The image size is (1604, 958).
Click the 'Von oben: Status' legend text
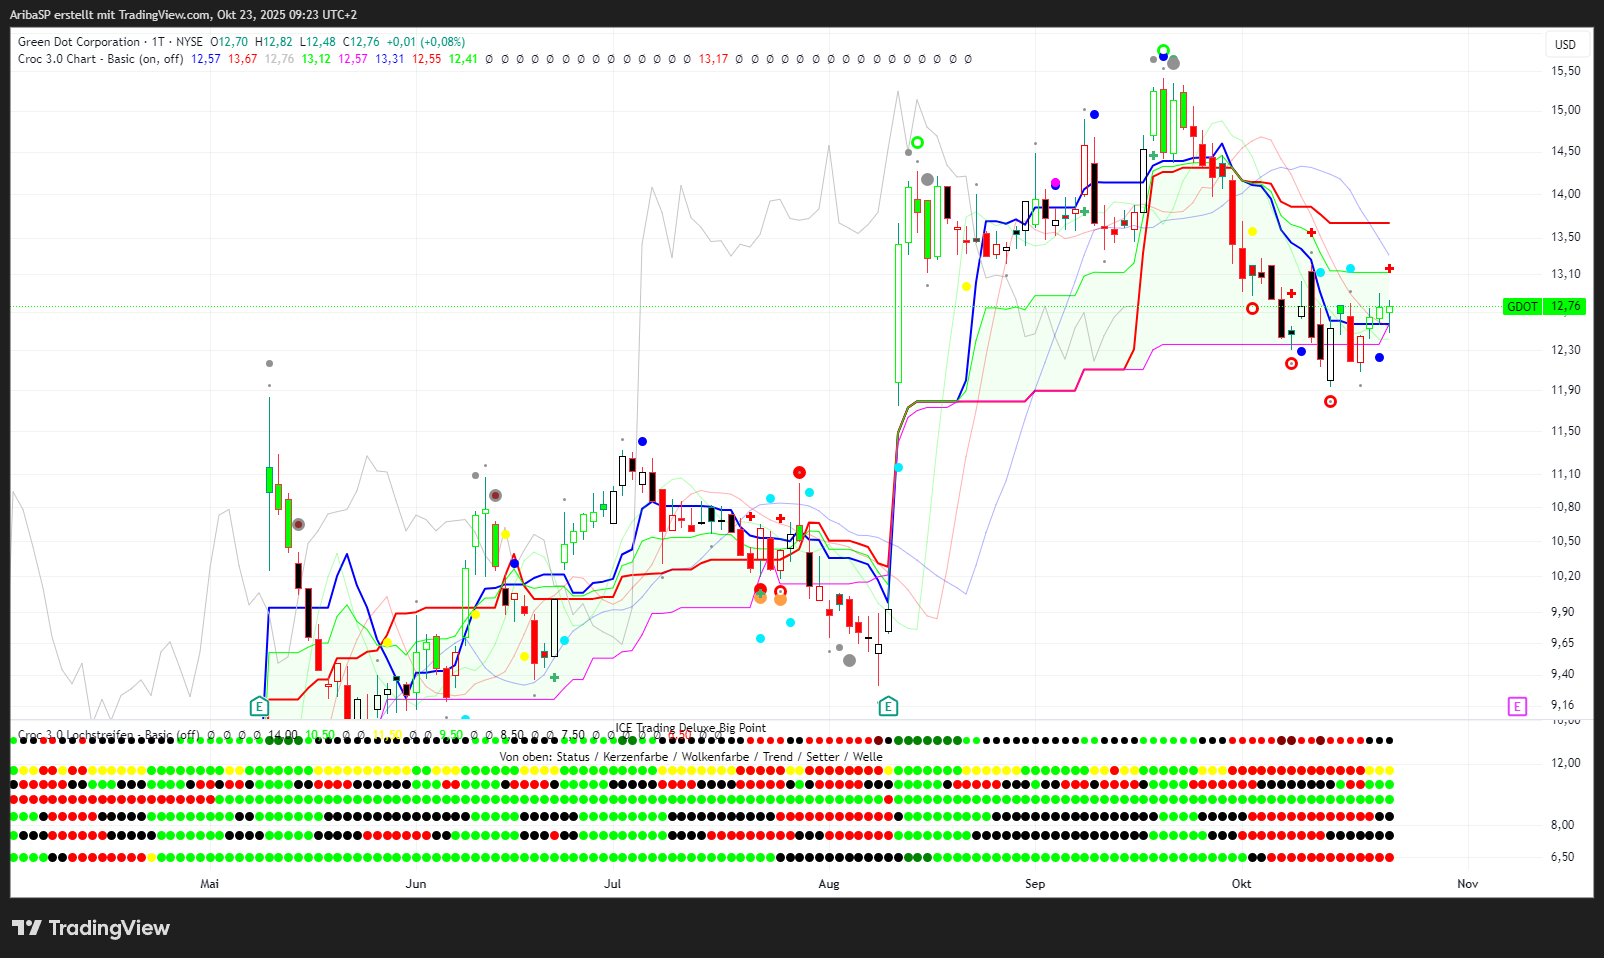pyautogui.click(x=545, y=757)
